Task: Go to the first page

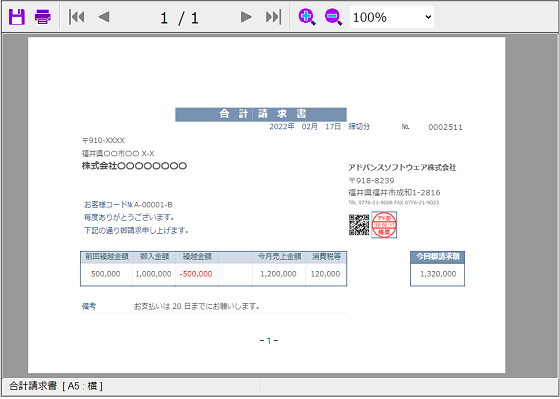Action: pos(77,17)
